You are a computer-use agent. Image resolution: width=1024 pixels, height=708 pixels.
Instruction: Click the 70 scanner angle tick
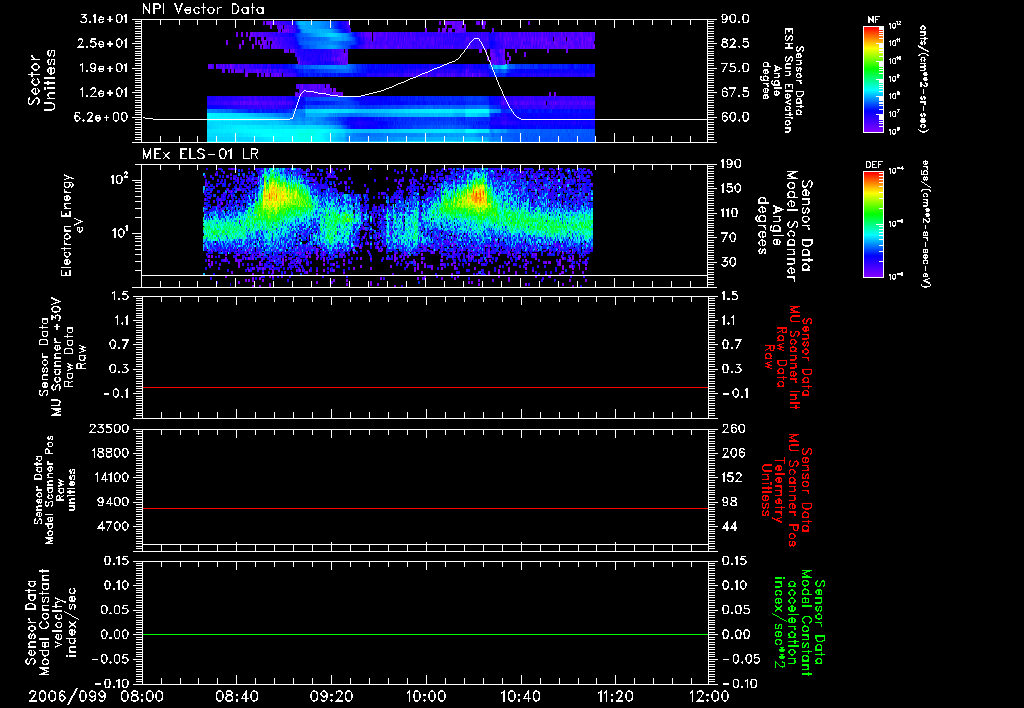point(728,238)
